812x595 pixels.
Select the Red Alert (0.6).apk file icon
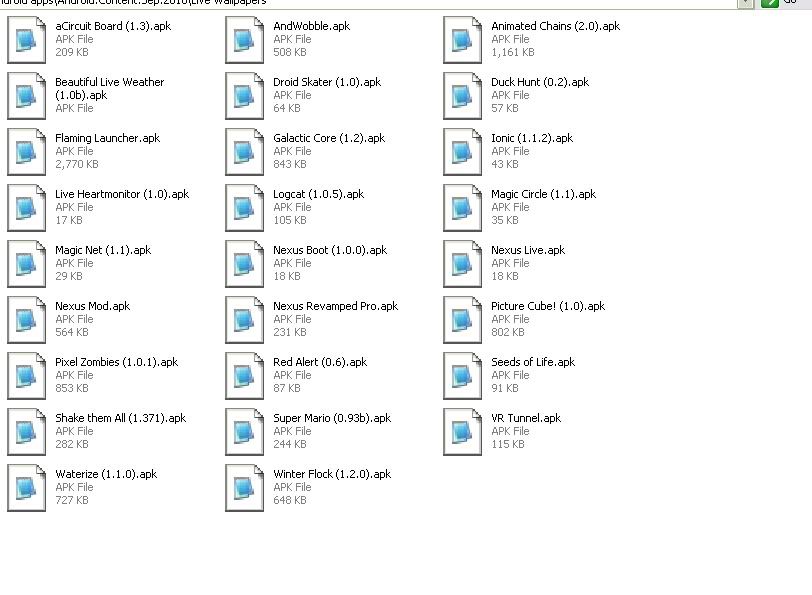244,375
